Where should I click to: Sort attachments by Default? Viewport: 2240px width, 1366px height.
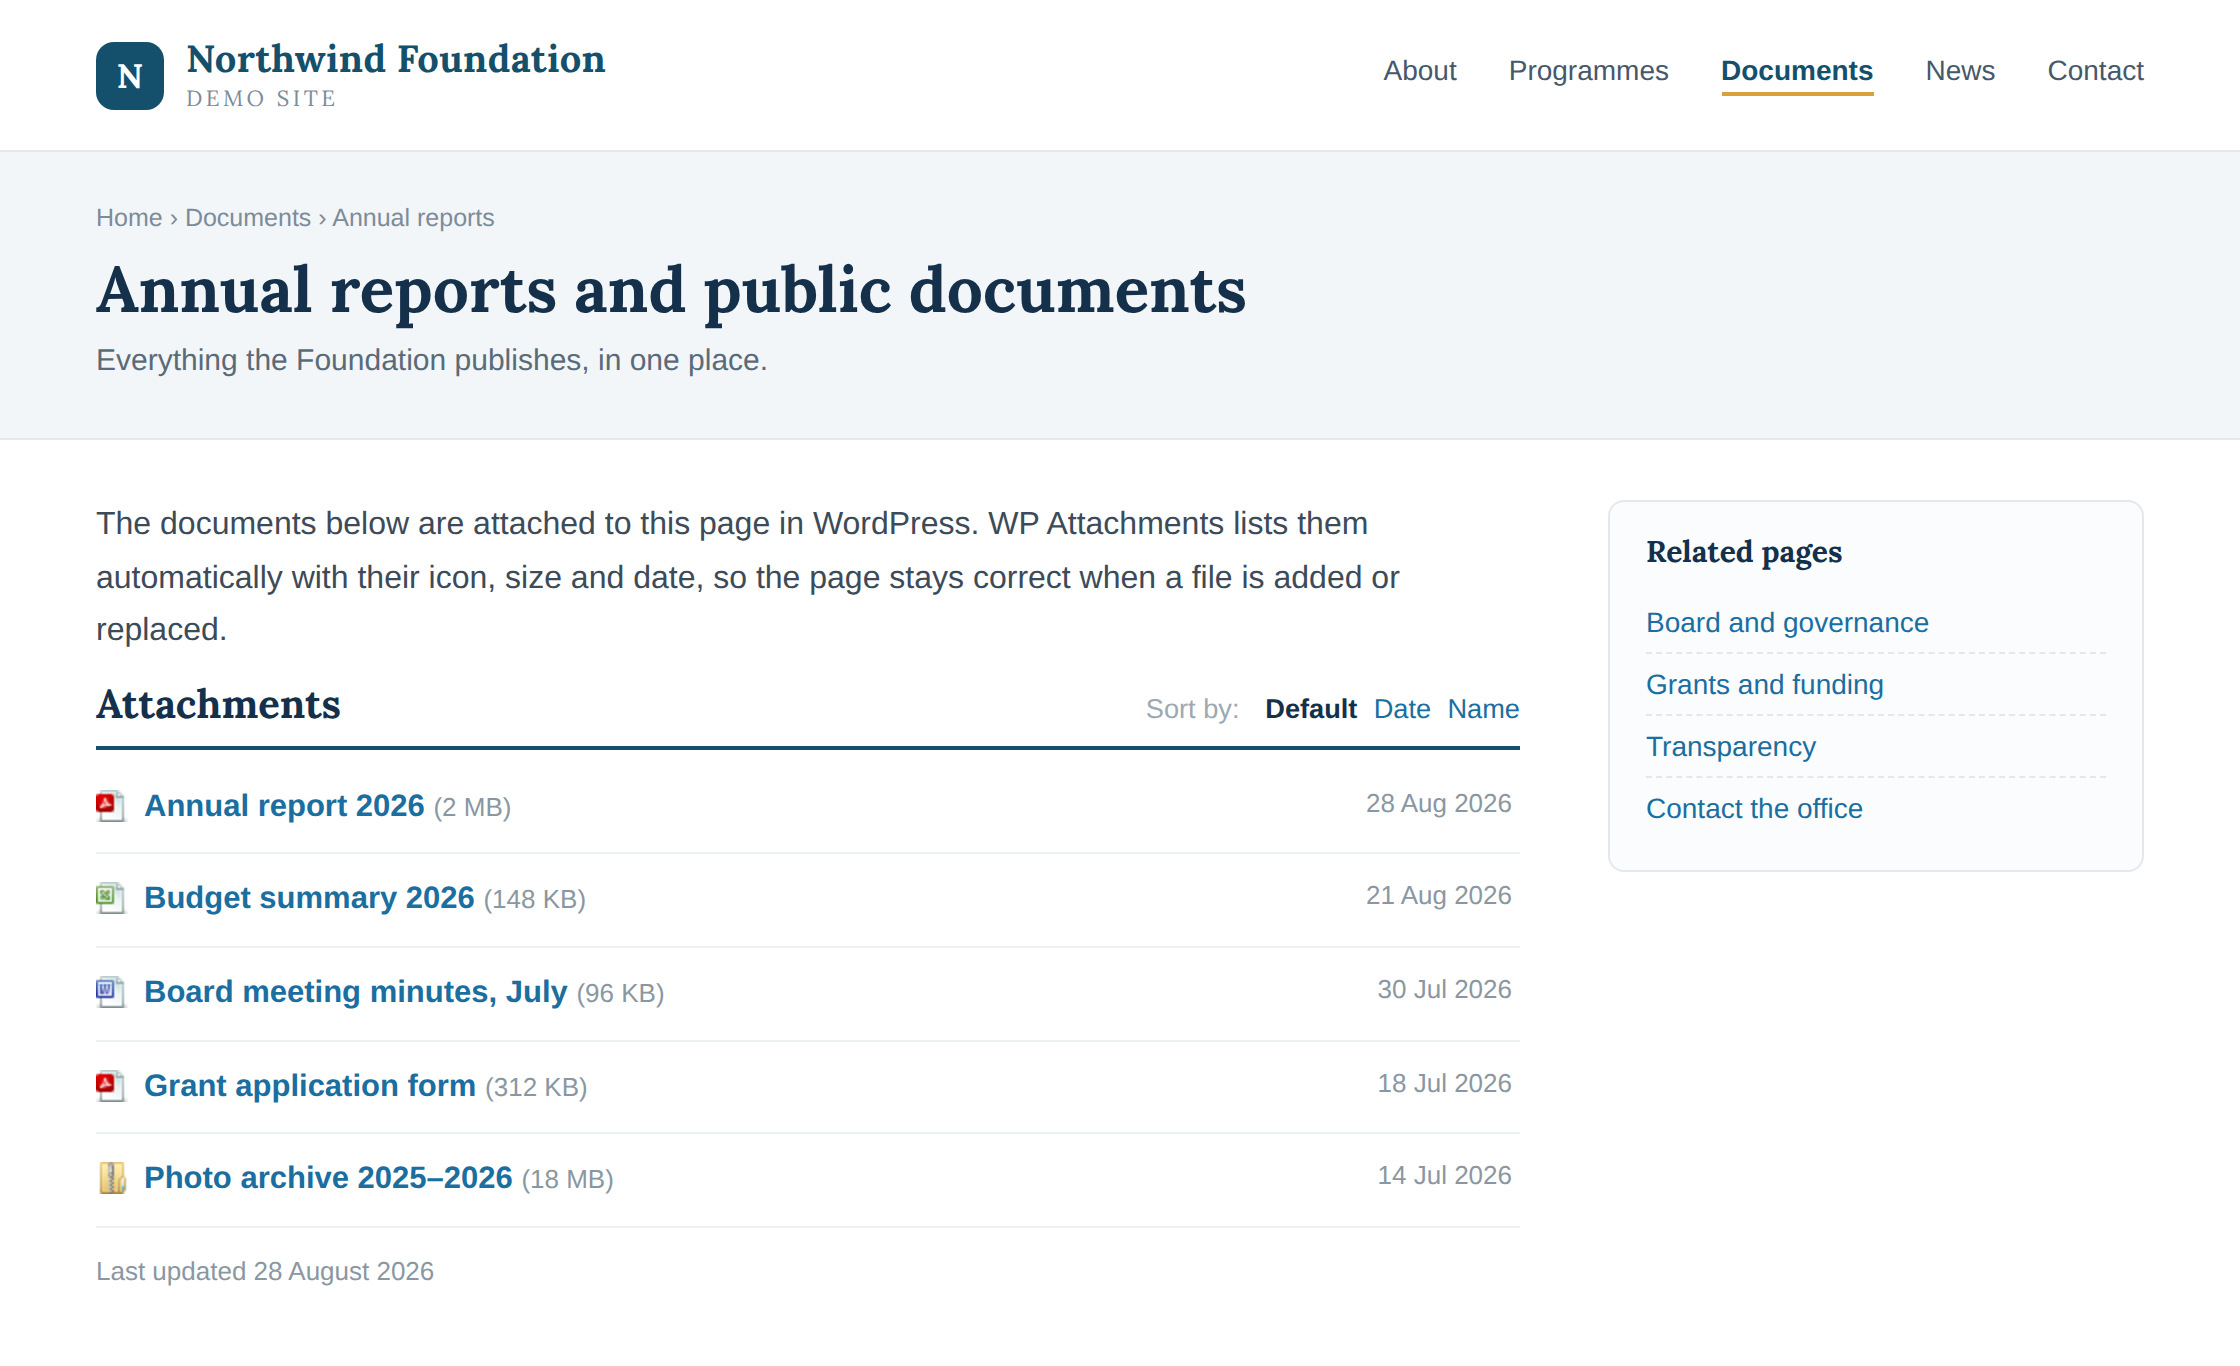1311,709
